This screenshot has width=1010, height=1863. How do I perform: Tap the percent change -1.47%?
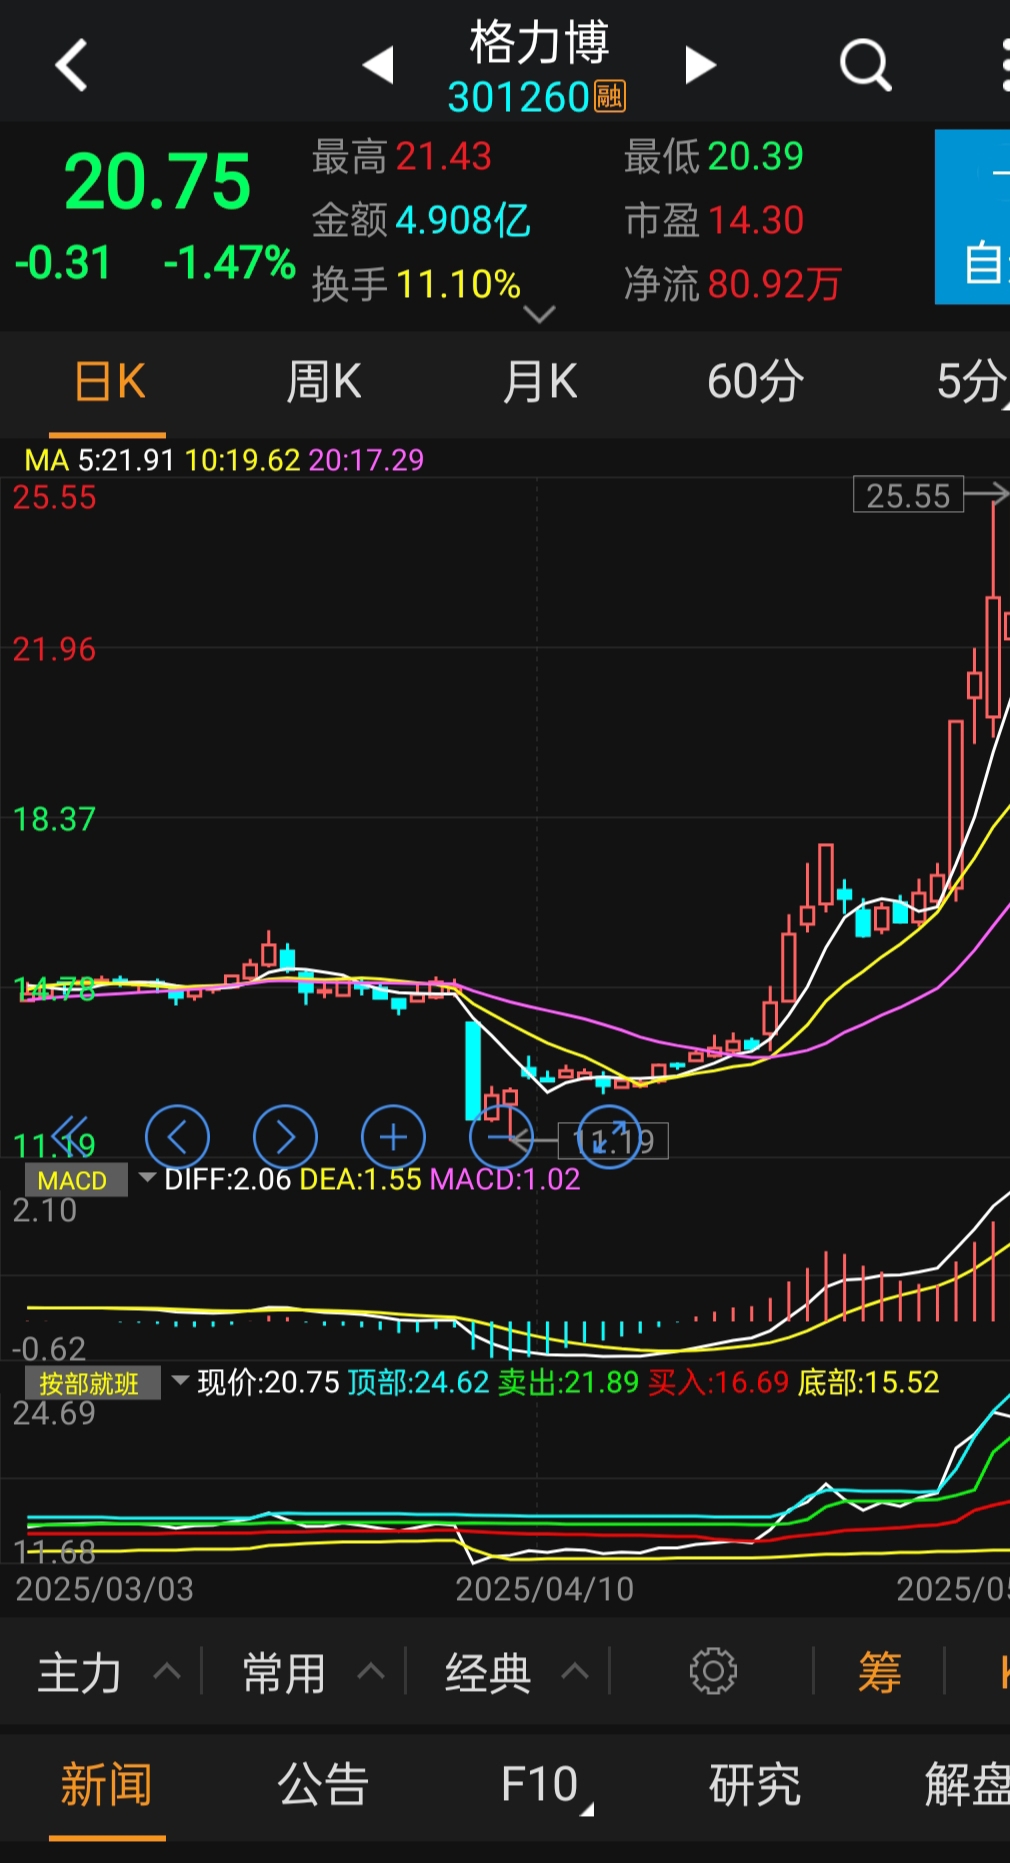[x=229, y=263]
